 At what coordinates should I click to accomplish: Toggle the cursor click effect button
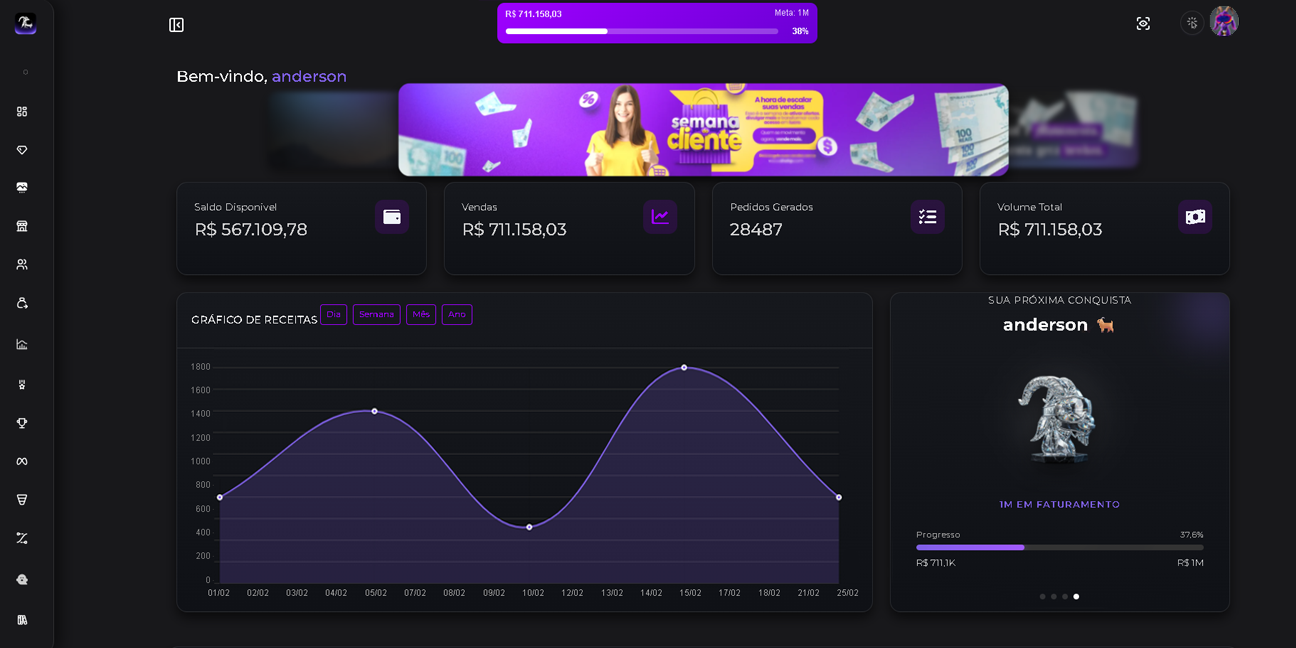(1192, 23)
